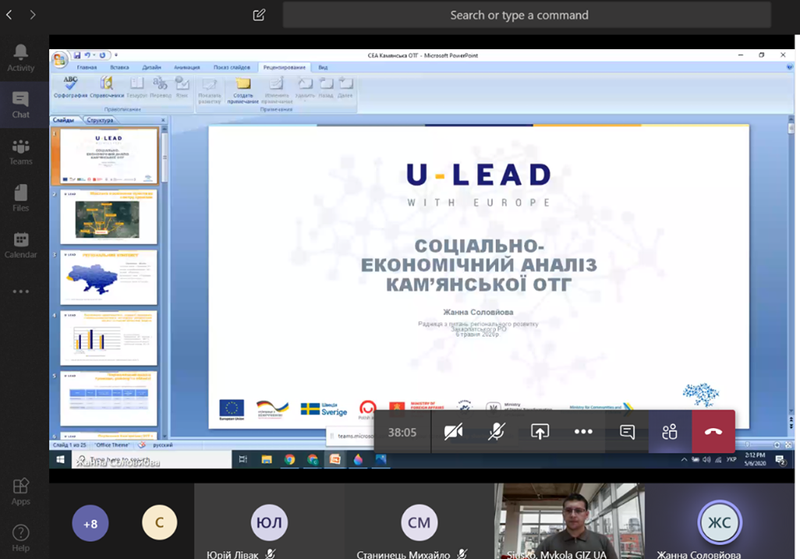
Task: Switch to Главная ribbon tab
Action: [87, 67]
